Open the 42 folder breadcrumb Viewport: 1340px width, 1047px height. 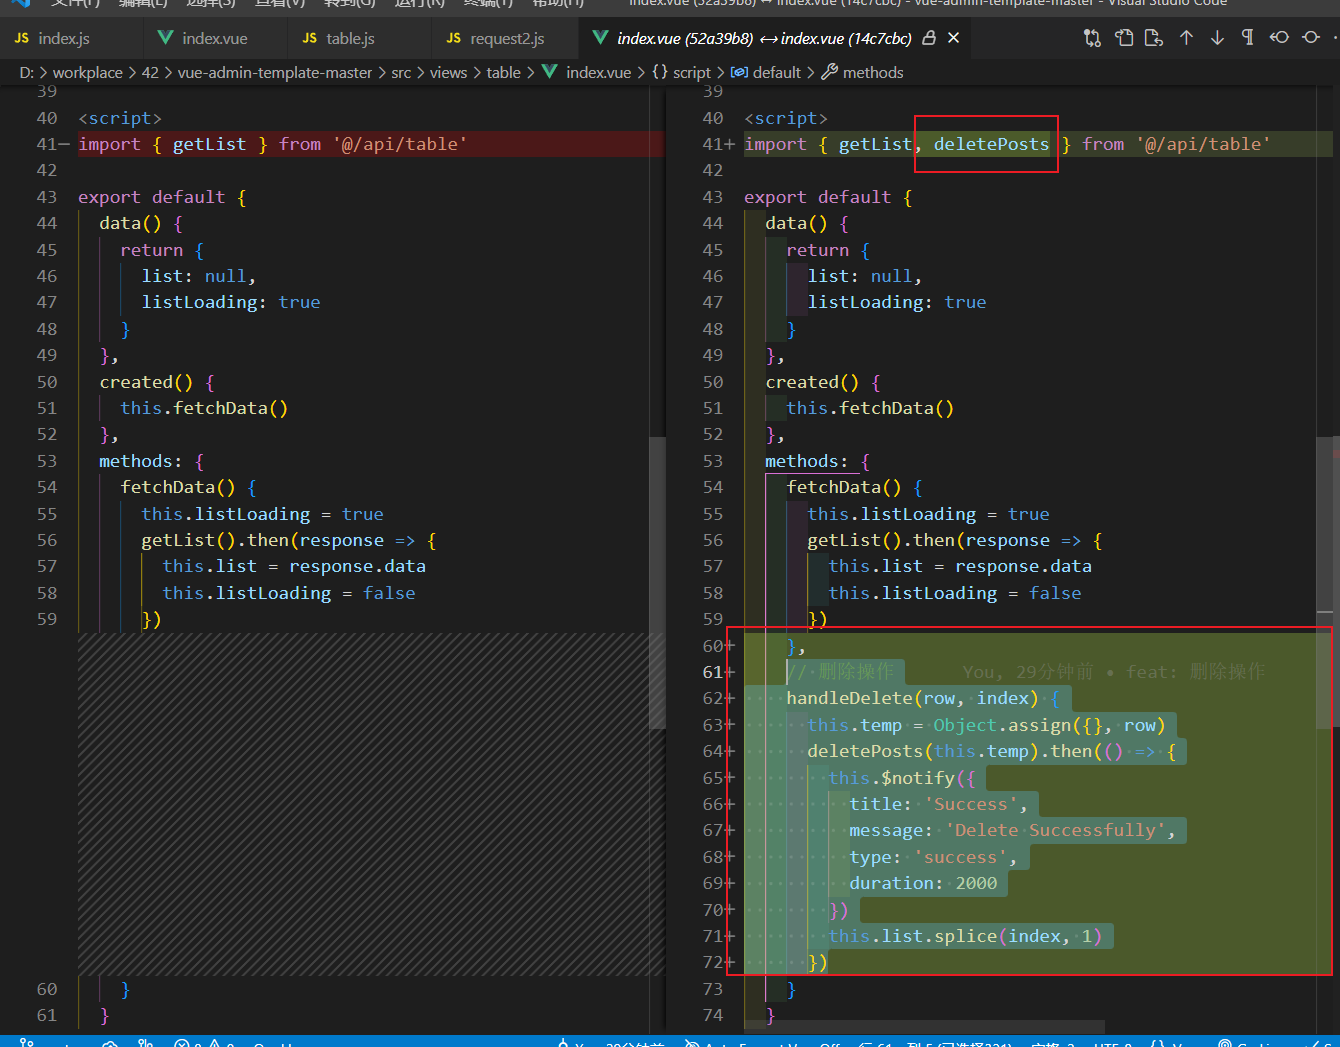(x=150, y=72)
